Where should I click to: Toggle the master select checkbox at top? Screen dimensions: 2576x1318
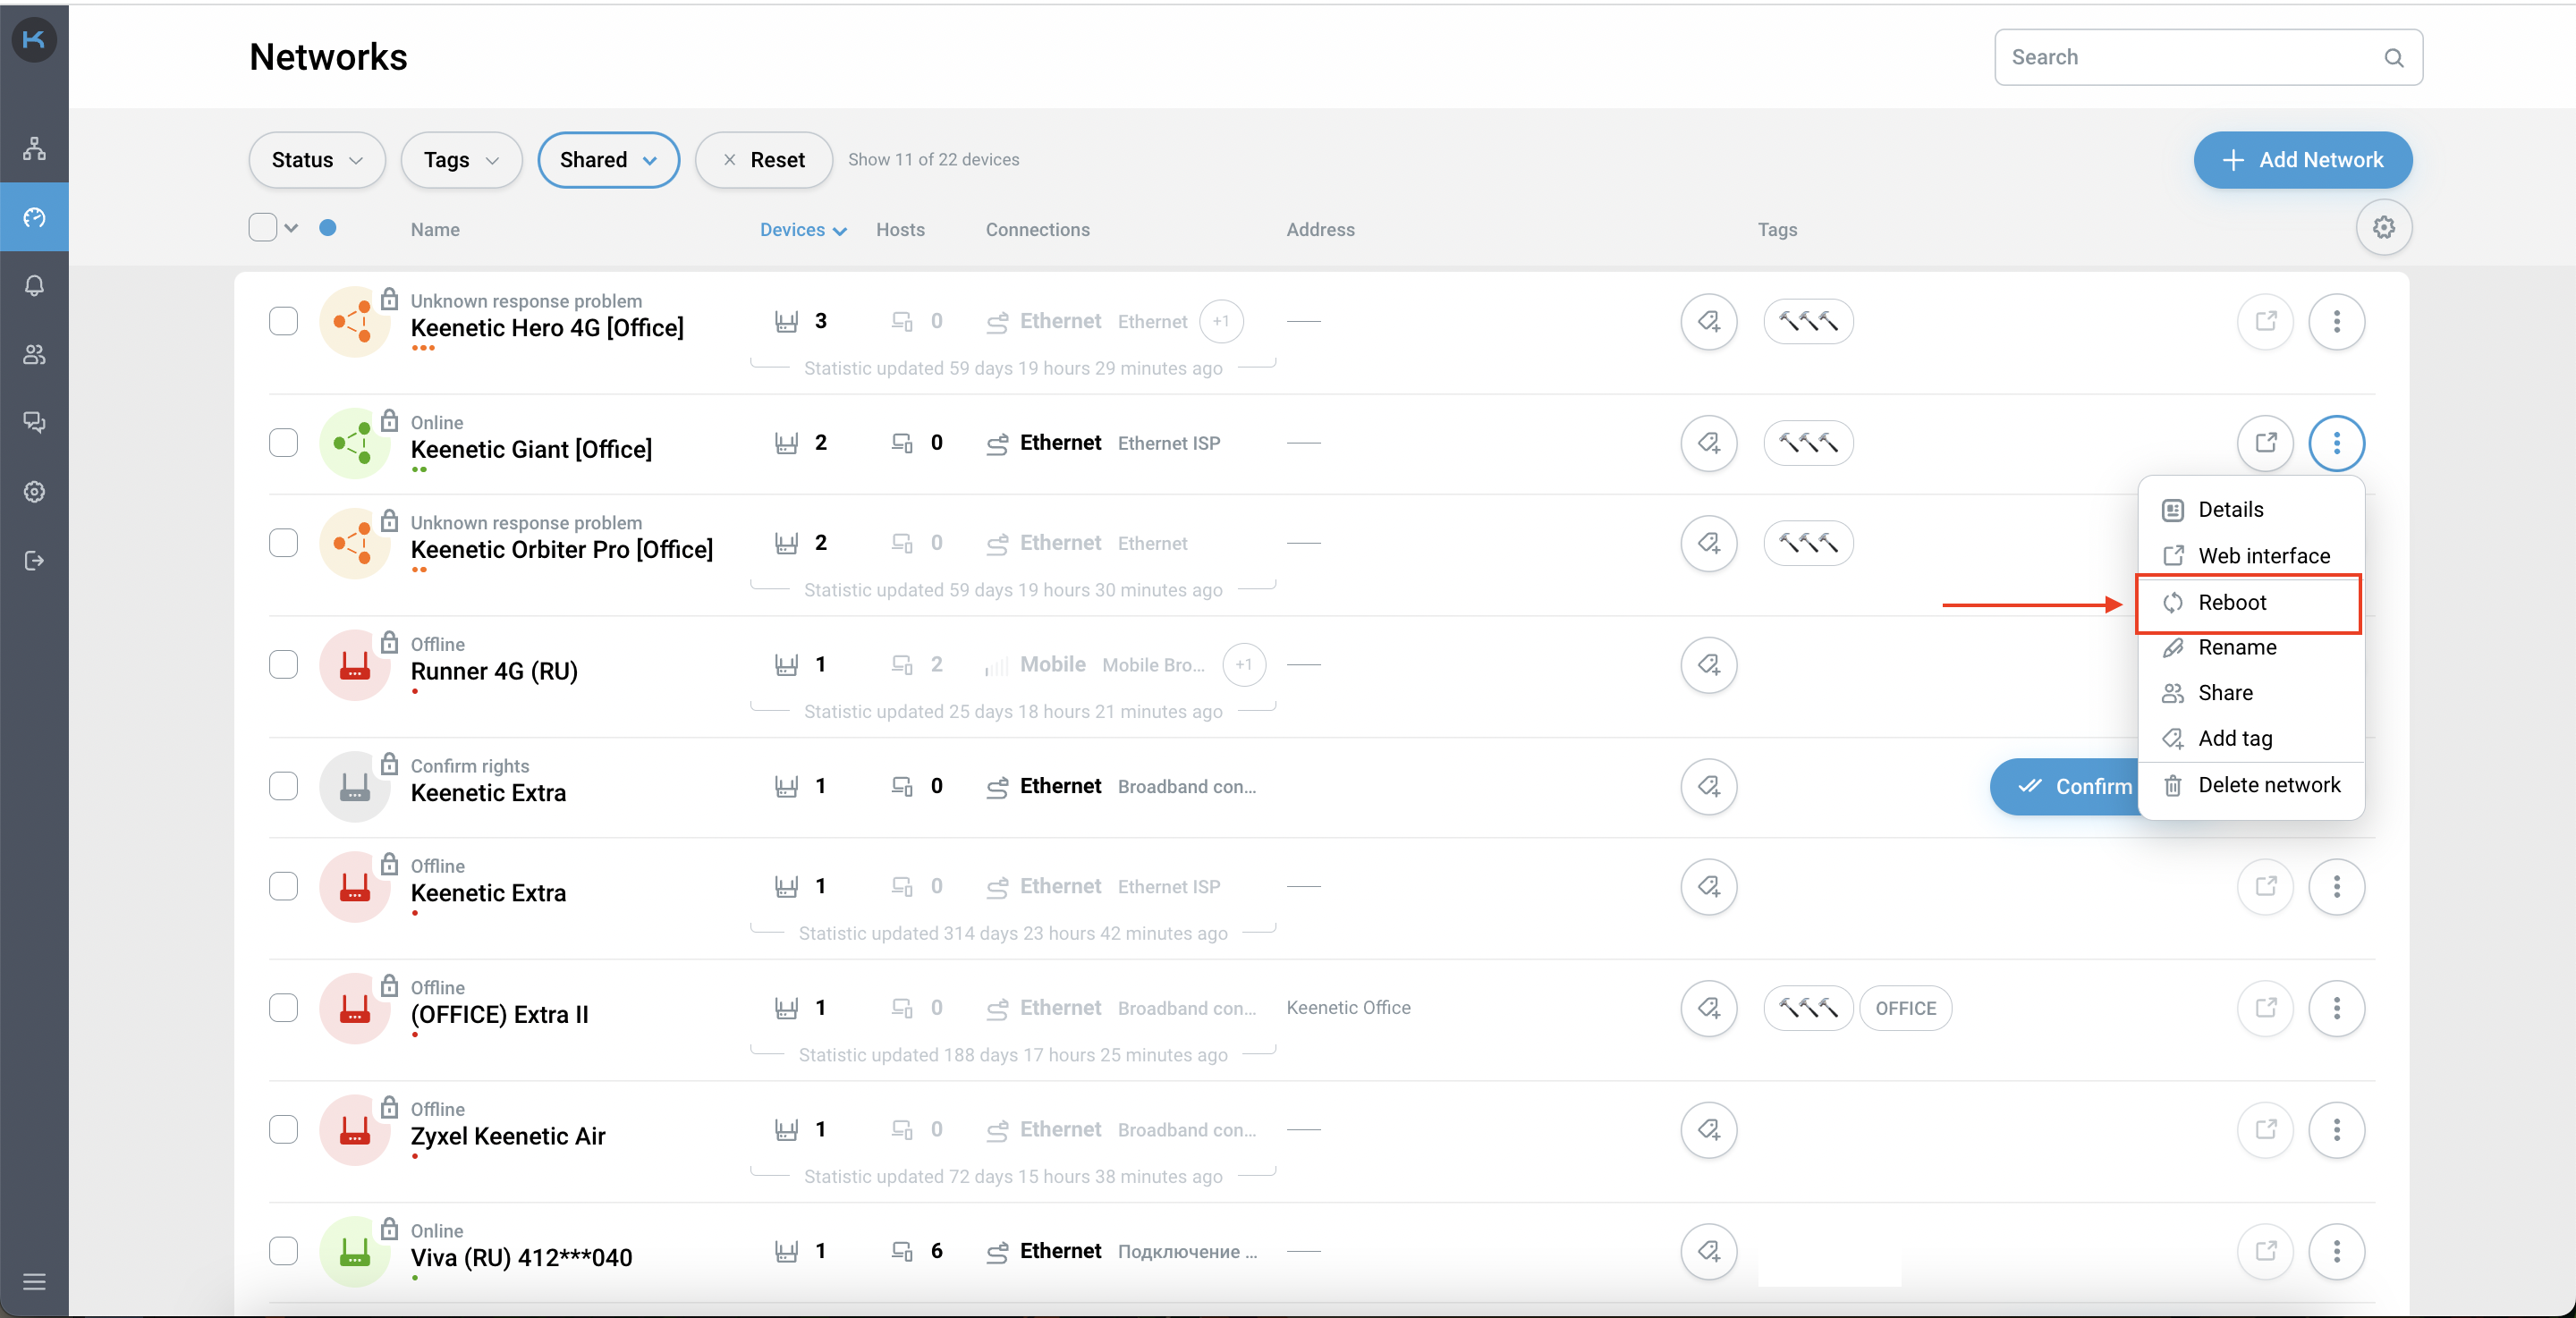(x=262, y=227)
